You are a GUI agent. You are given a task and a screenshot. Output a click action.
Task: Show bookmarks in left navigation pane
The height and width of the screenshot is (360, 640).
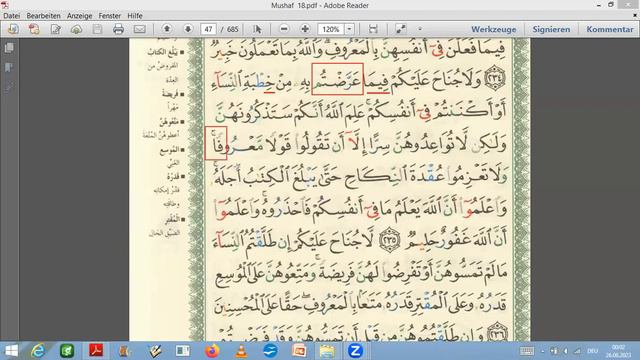9,67
